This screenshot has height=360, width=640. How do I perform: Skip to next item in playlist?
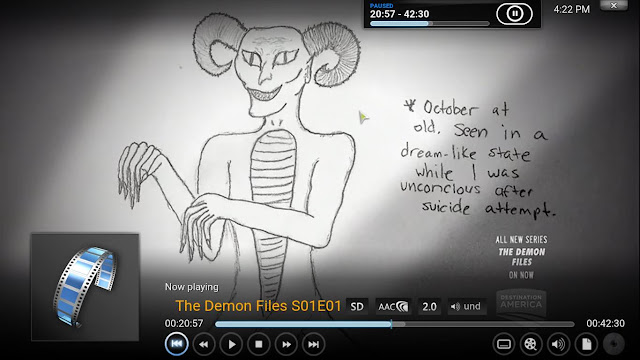click(x=313, y=344)
